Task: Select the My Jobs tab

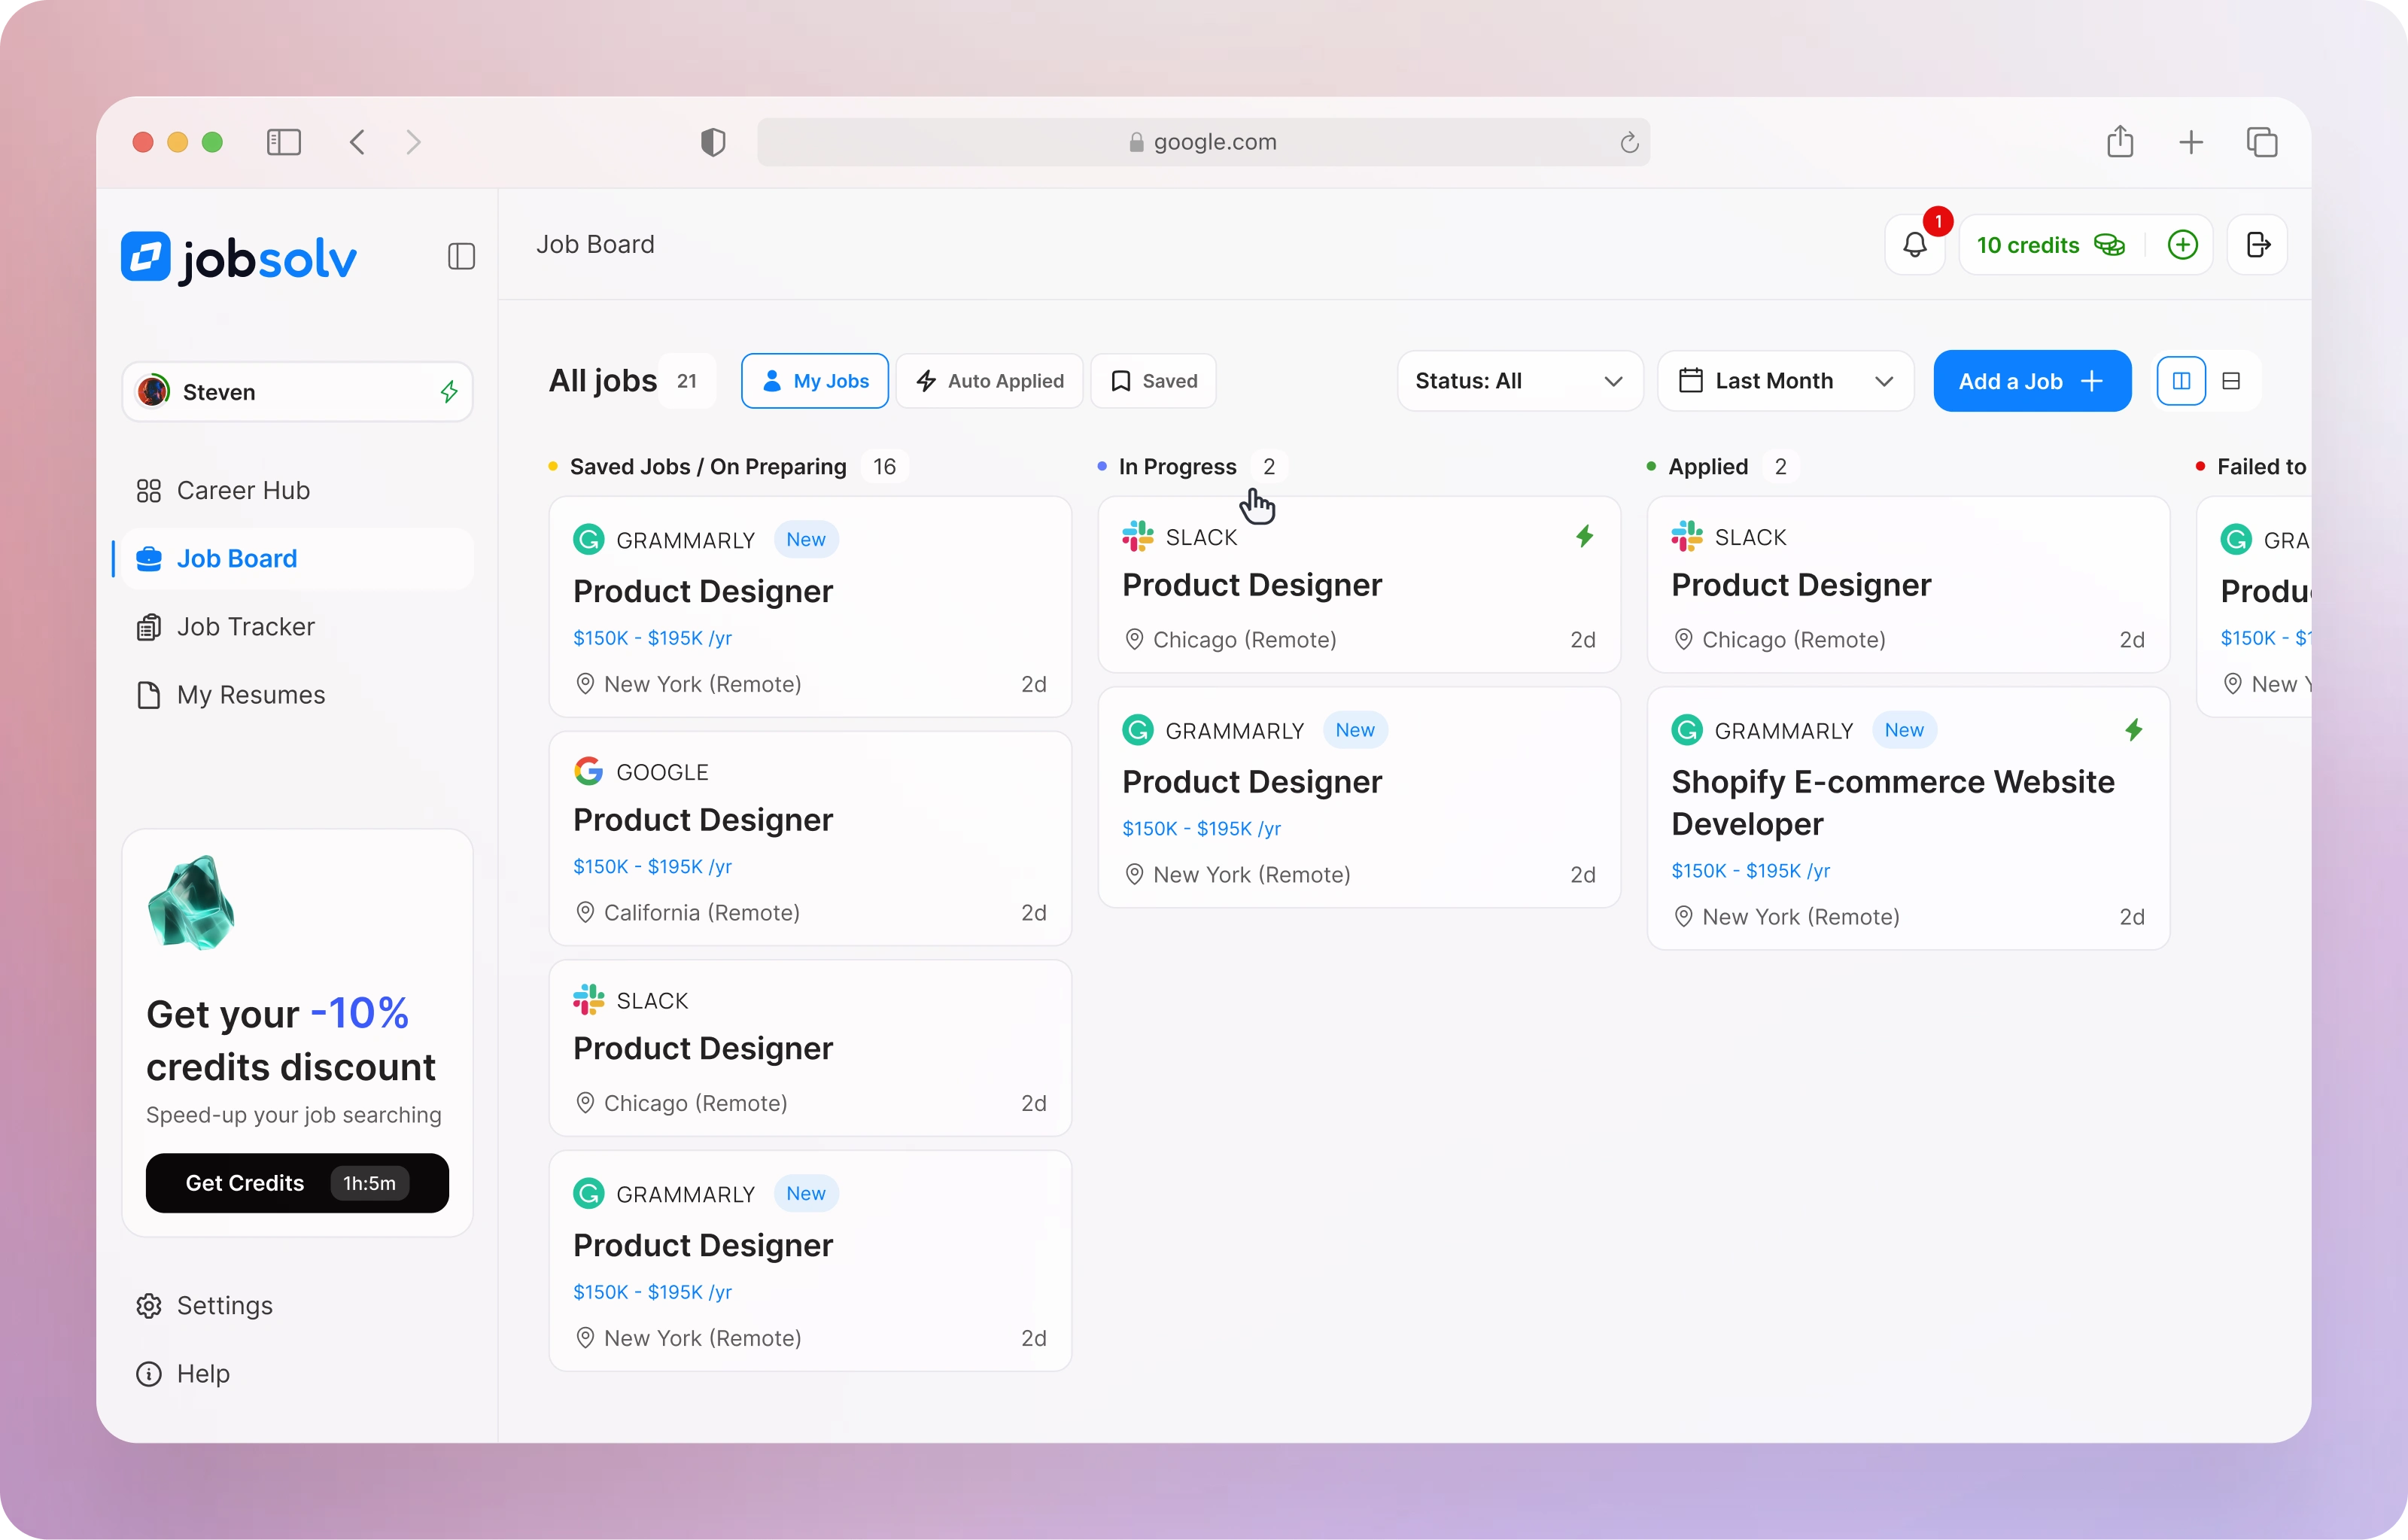Action: tap(814, 381)
